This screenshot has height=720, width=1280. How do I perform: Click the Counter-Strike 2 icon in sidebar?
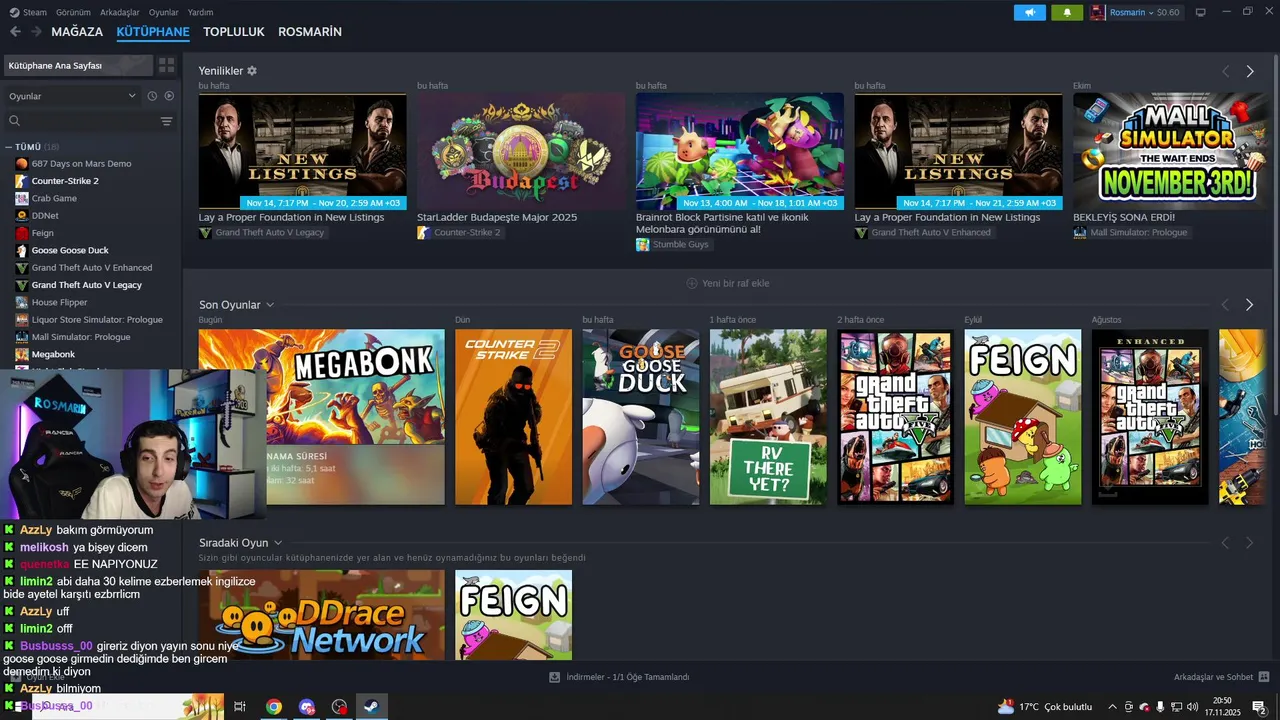[21, 181]
